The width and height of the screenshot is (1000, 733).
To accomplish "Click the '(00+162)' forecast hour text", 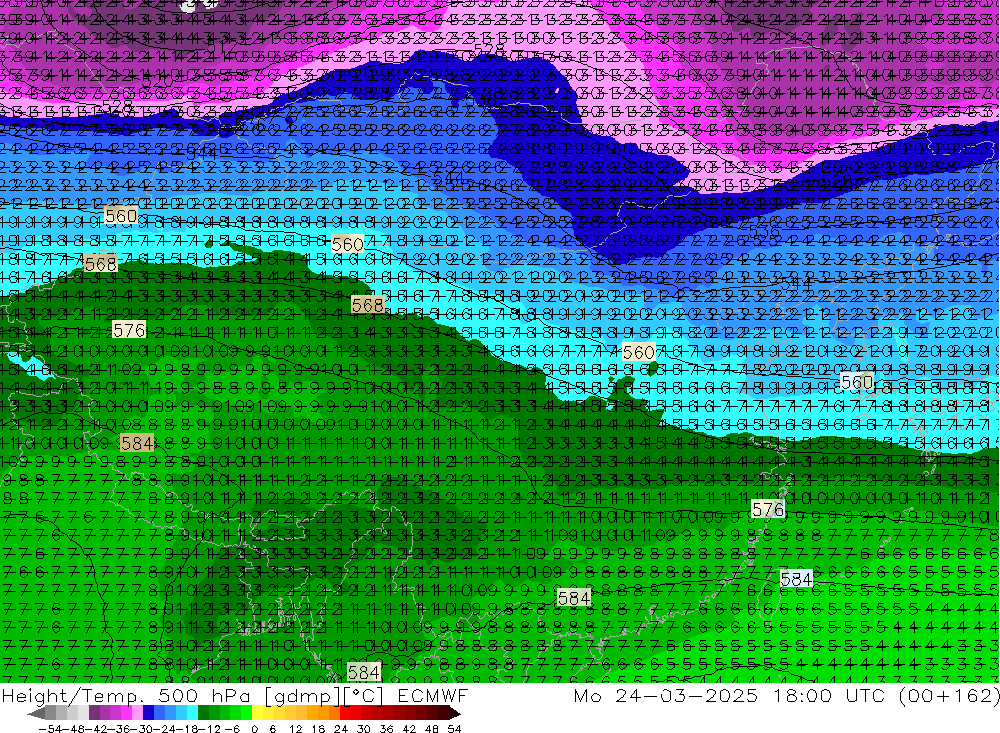I will 948,695.
